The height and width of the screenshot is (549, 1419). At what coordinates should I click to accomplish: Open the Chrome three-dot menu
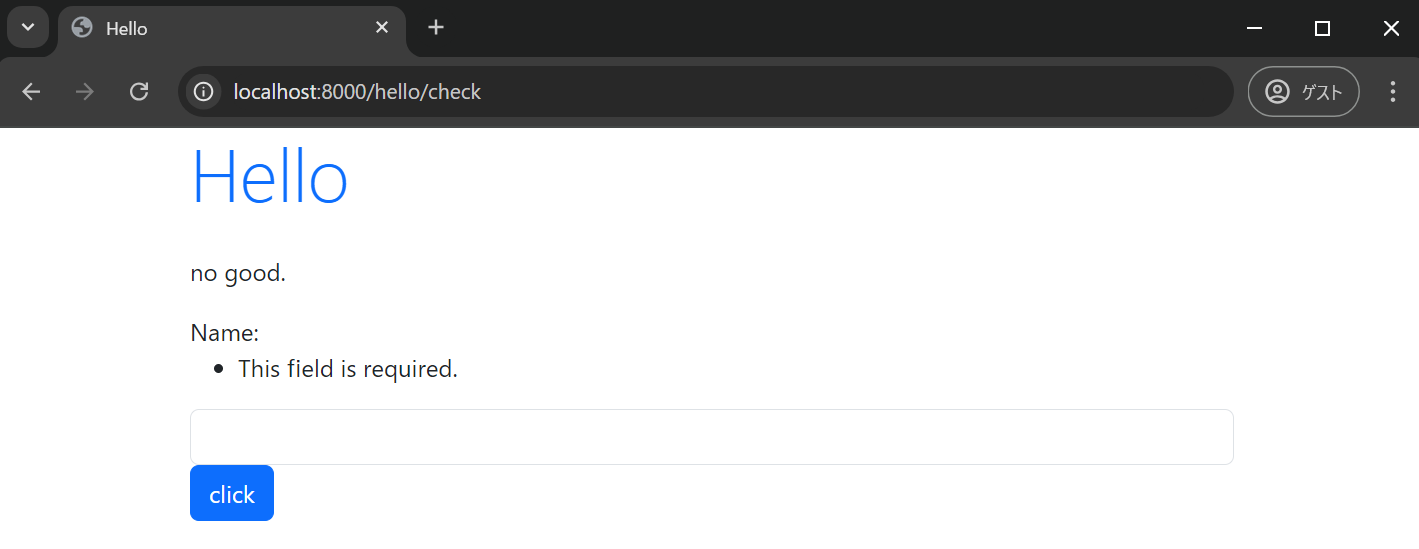[x=1393, y=92]
